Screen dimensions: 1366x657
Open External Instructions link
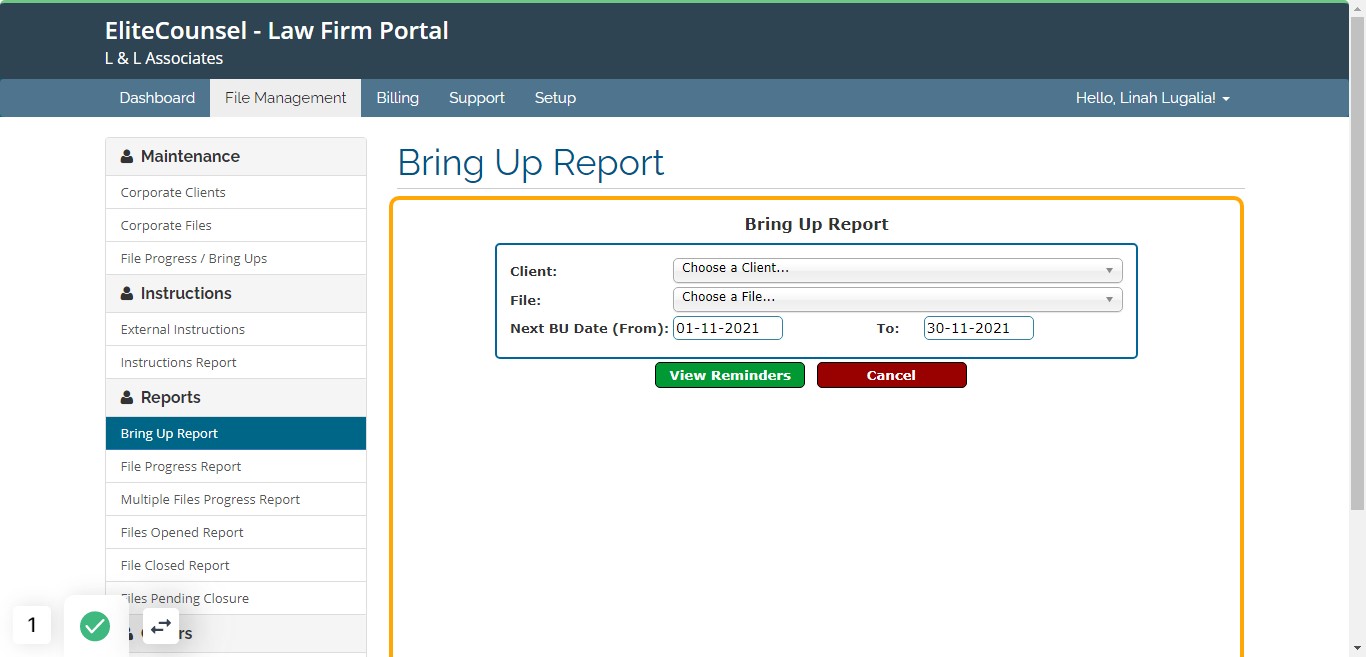pyautogui.click(x=236, y=329)
